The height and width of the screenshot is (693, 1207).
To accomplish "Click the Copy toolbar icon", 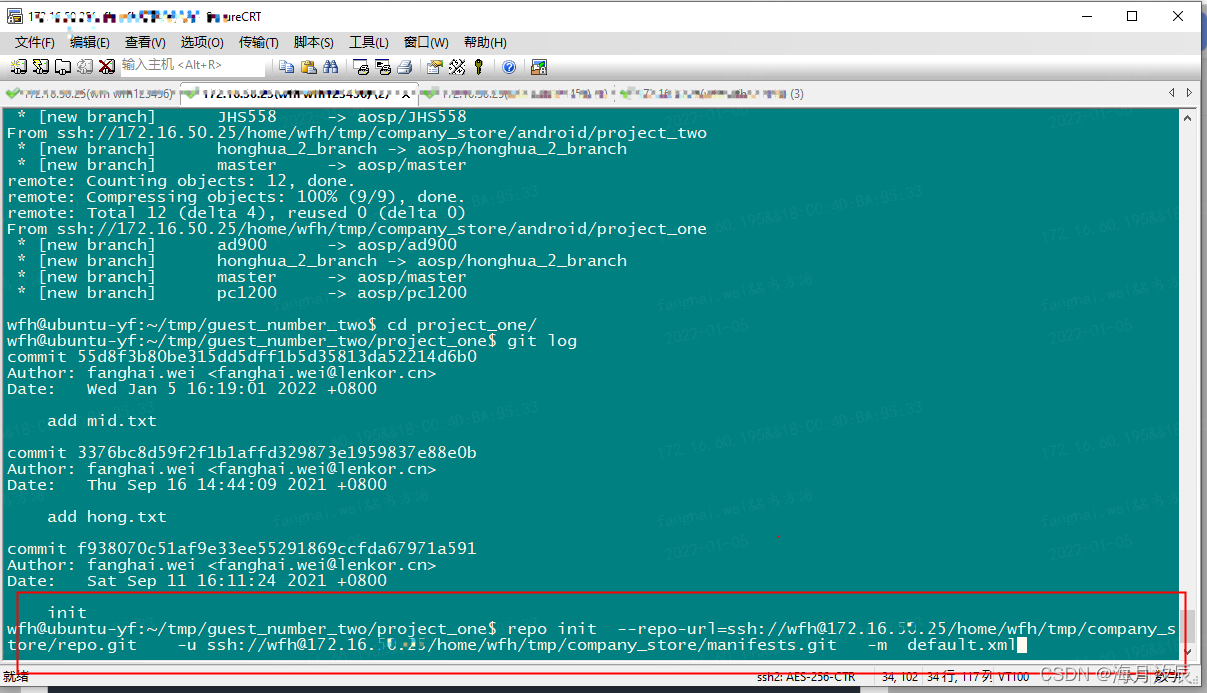I will click(287, 67).
